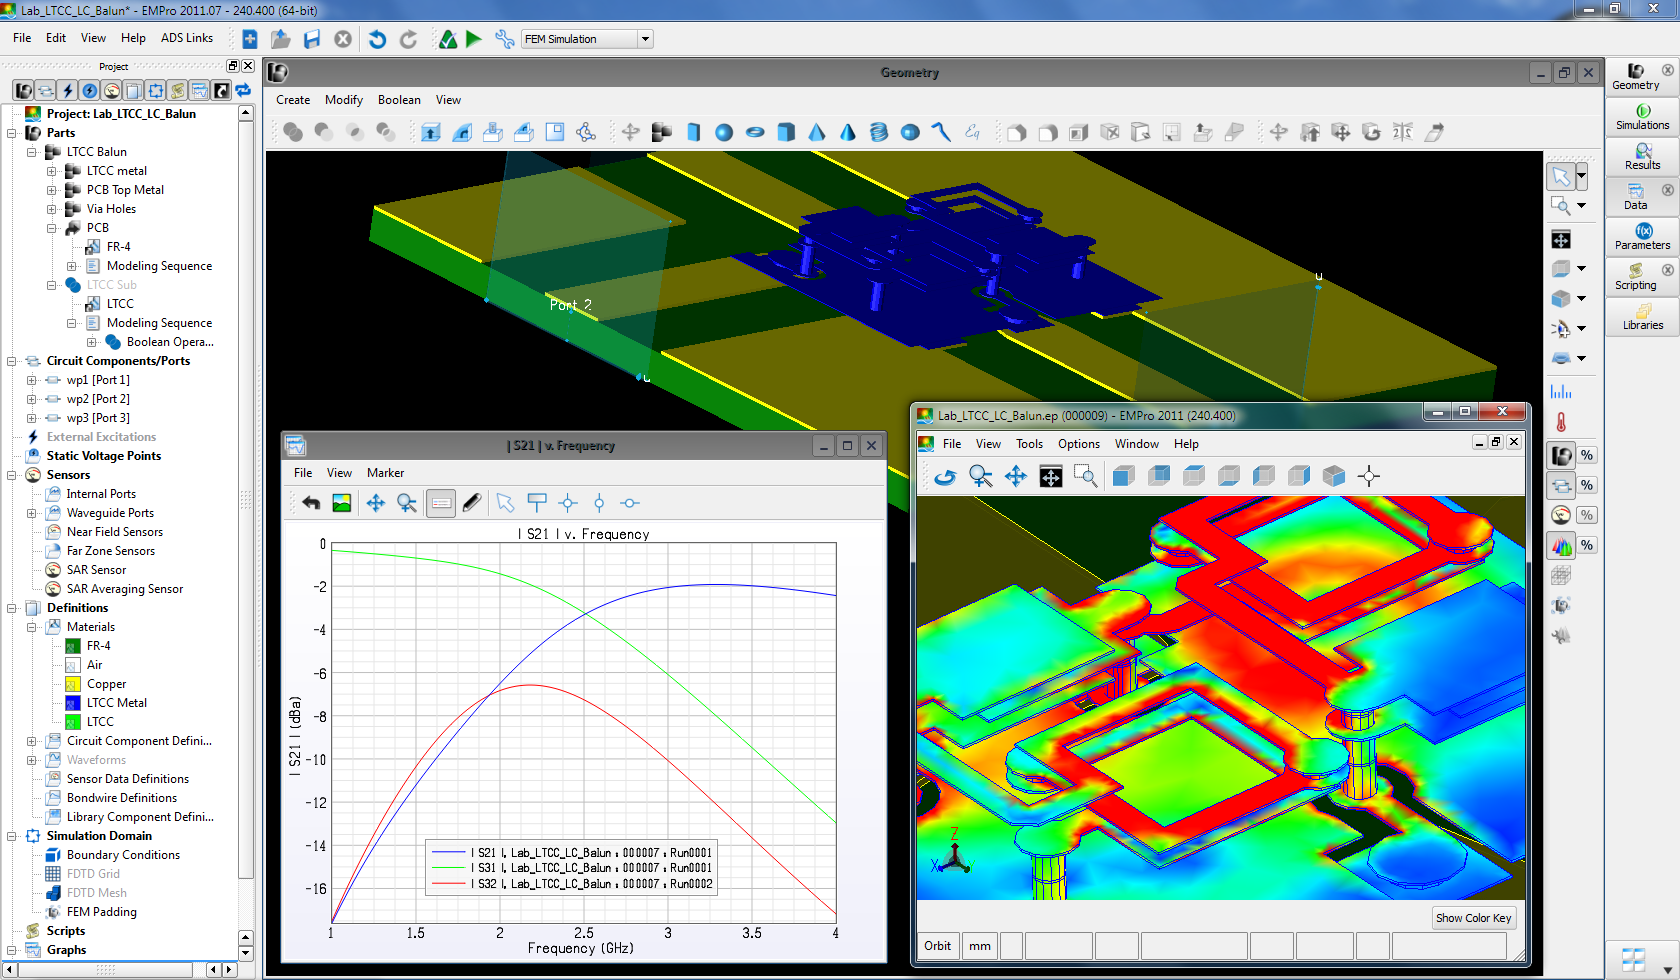Screen dimensions: 1680x980
Task: Select the LTCC Sub visibility toggle
Action: point(72,284)
